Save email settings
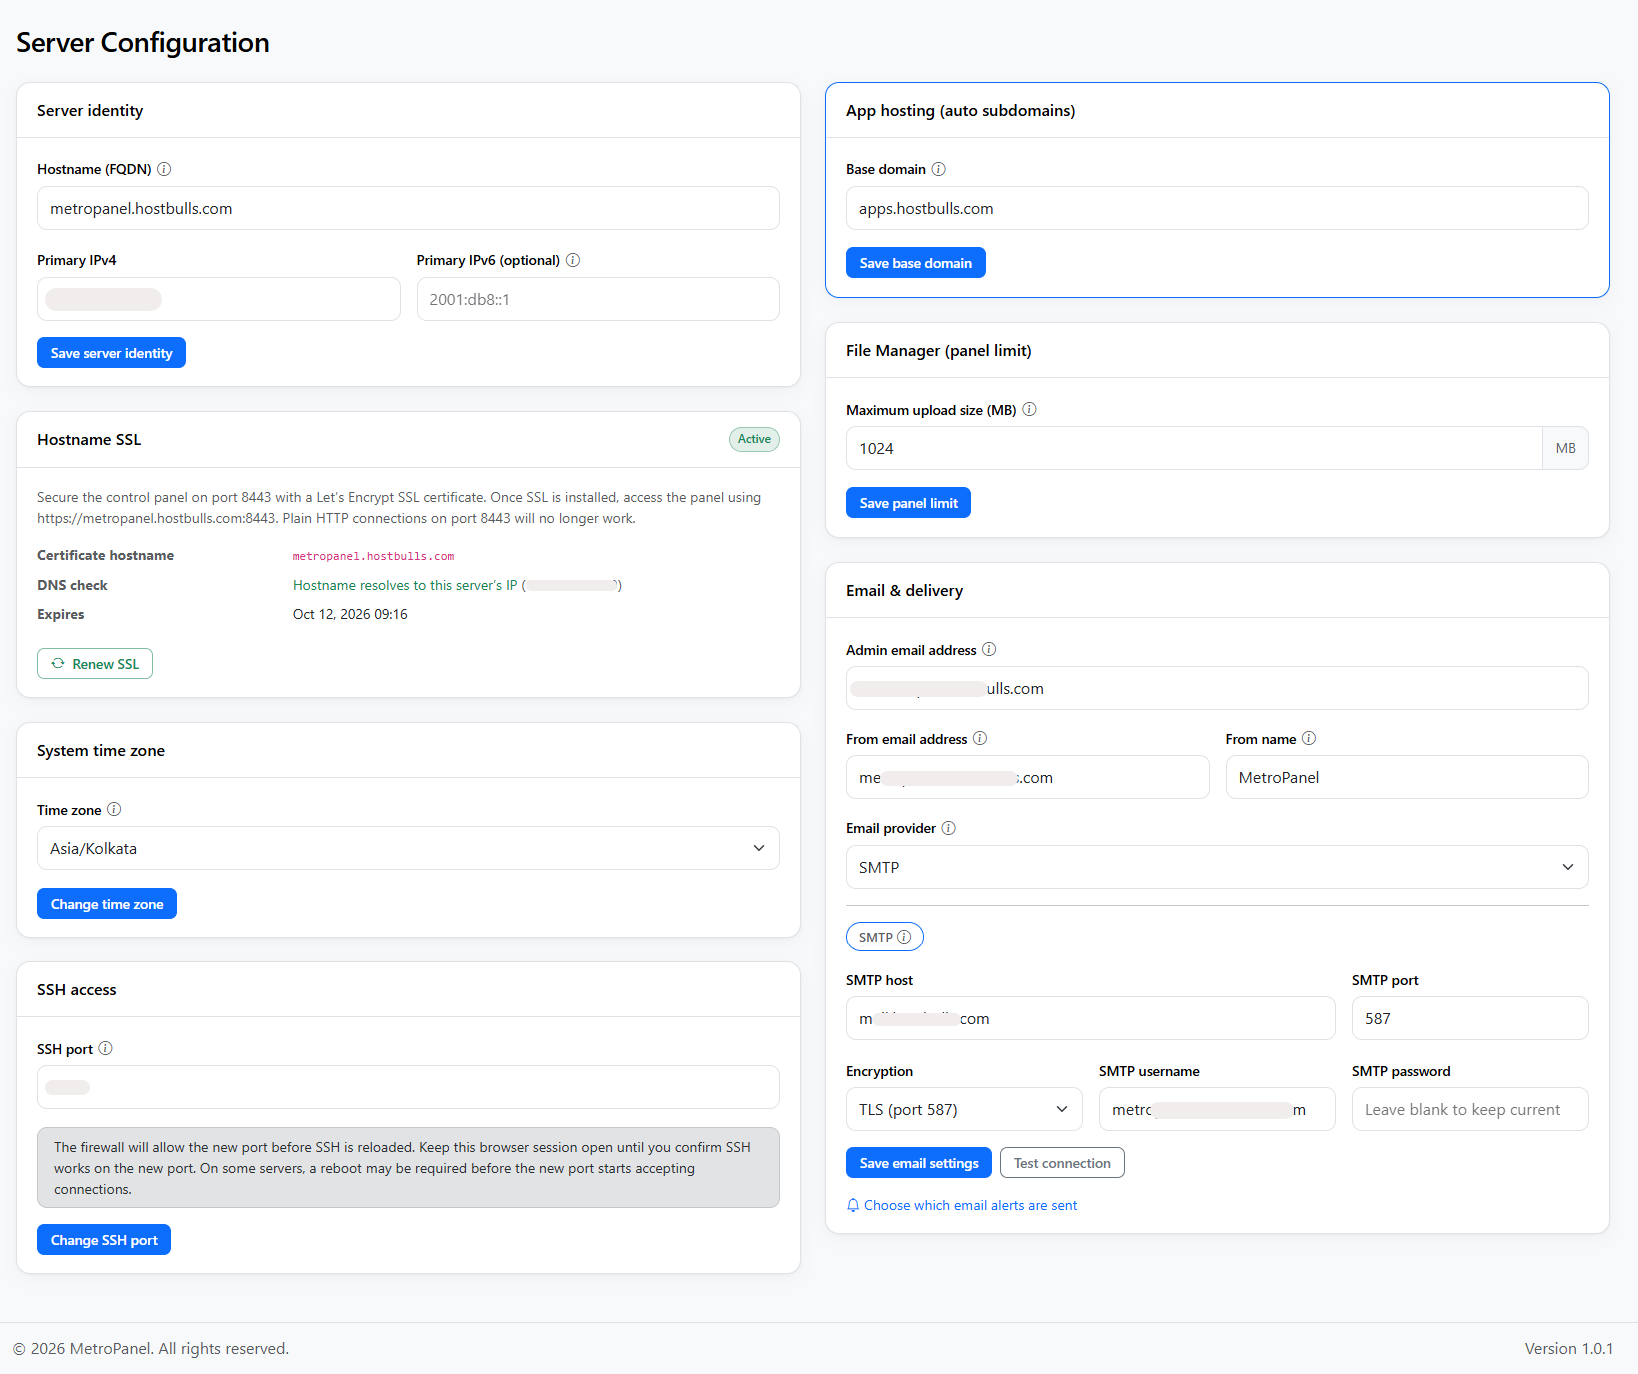 tap(919, 1163)
